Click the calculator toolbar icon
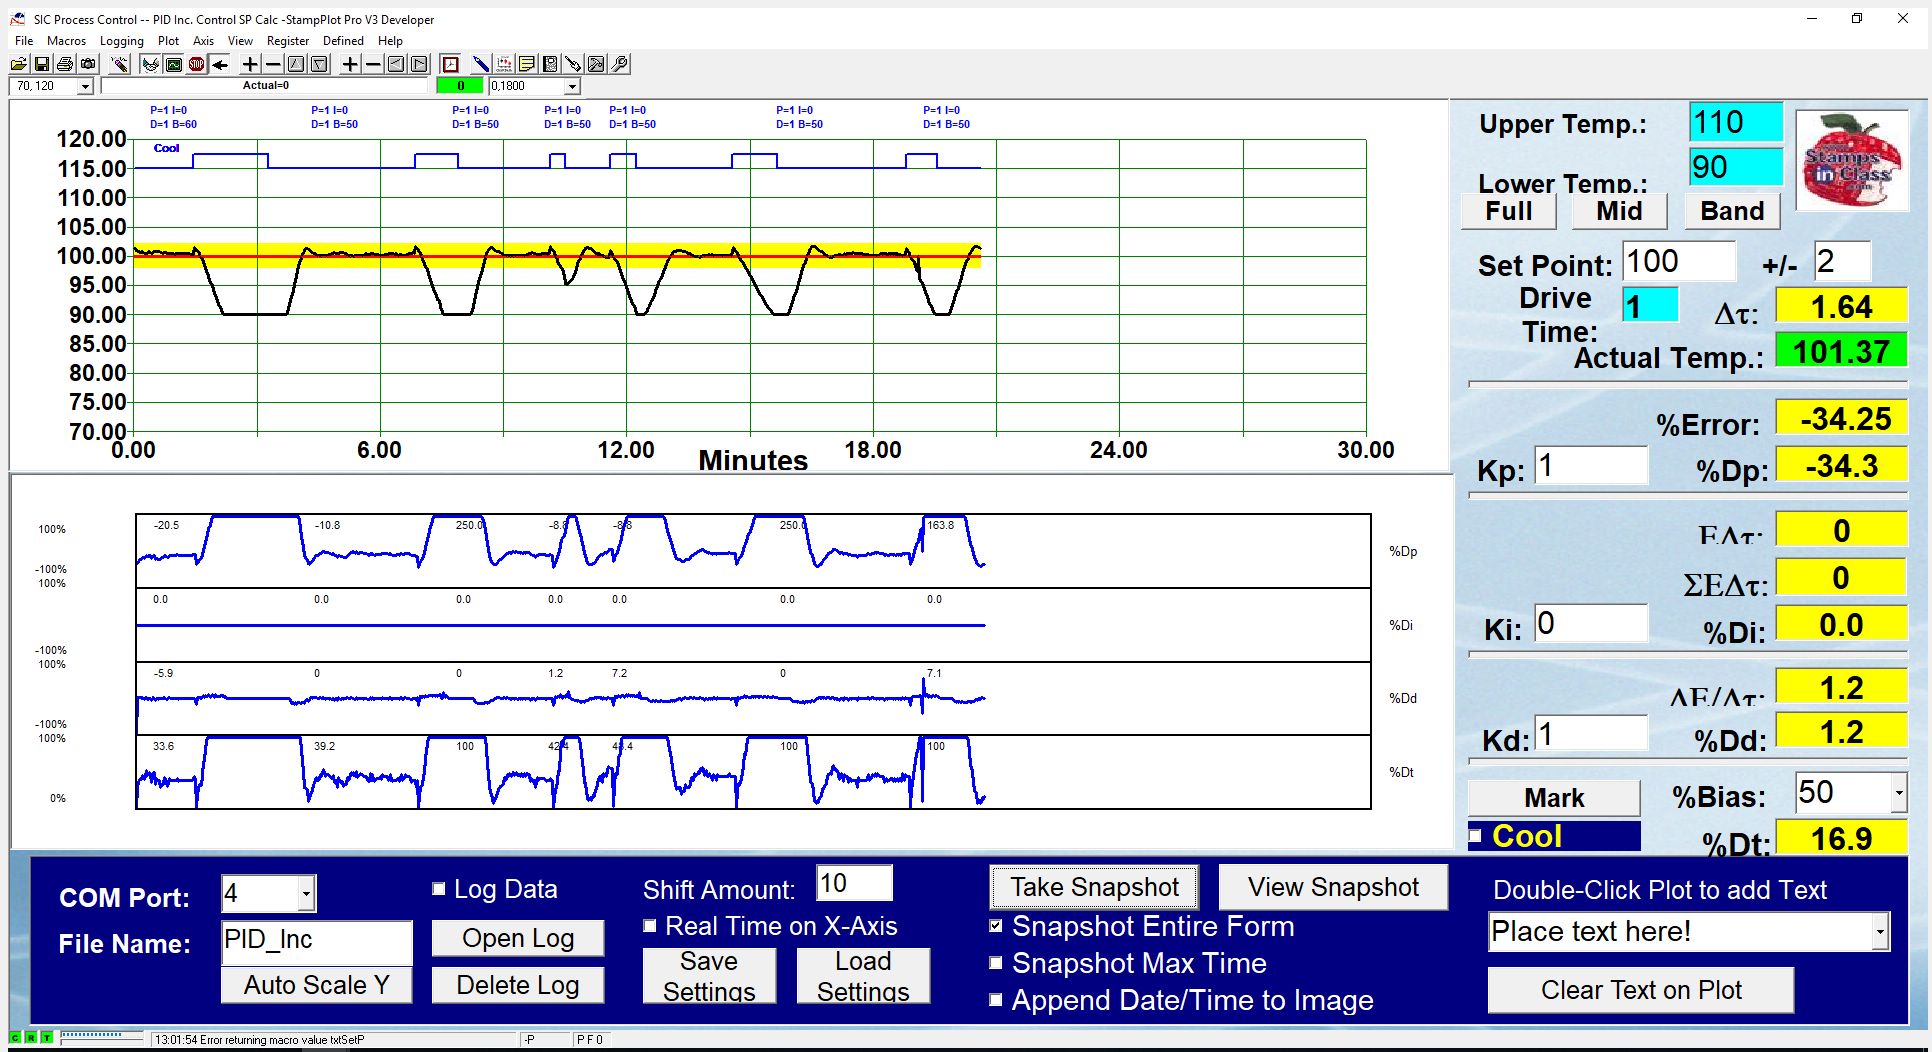The height and width of the screenshot is (1052, 1932). click(x=550, y=64)
